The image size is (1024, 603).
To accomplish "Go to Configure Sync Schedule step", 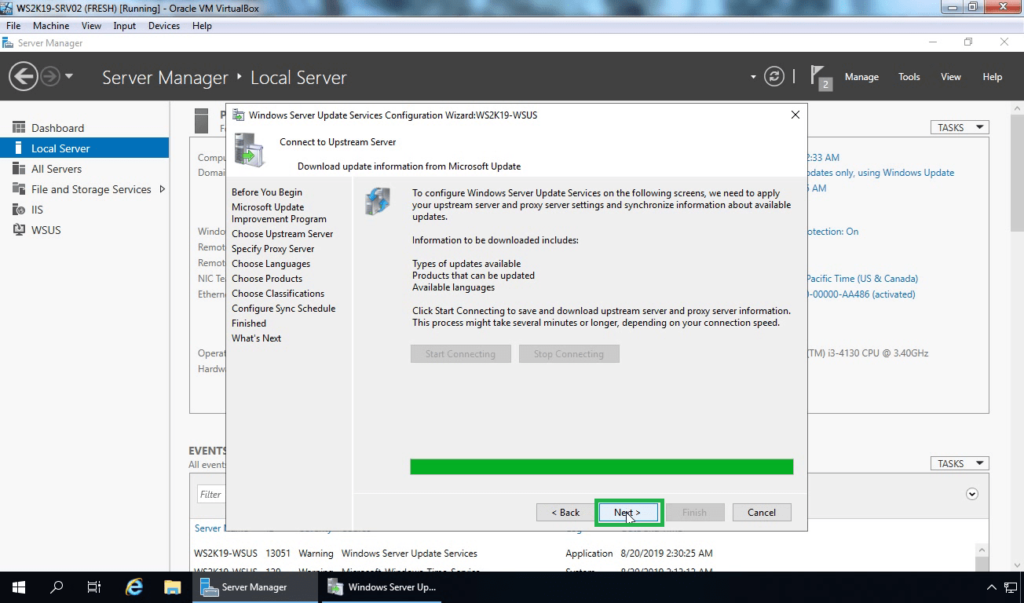I will (283, 308).
